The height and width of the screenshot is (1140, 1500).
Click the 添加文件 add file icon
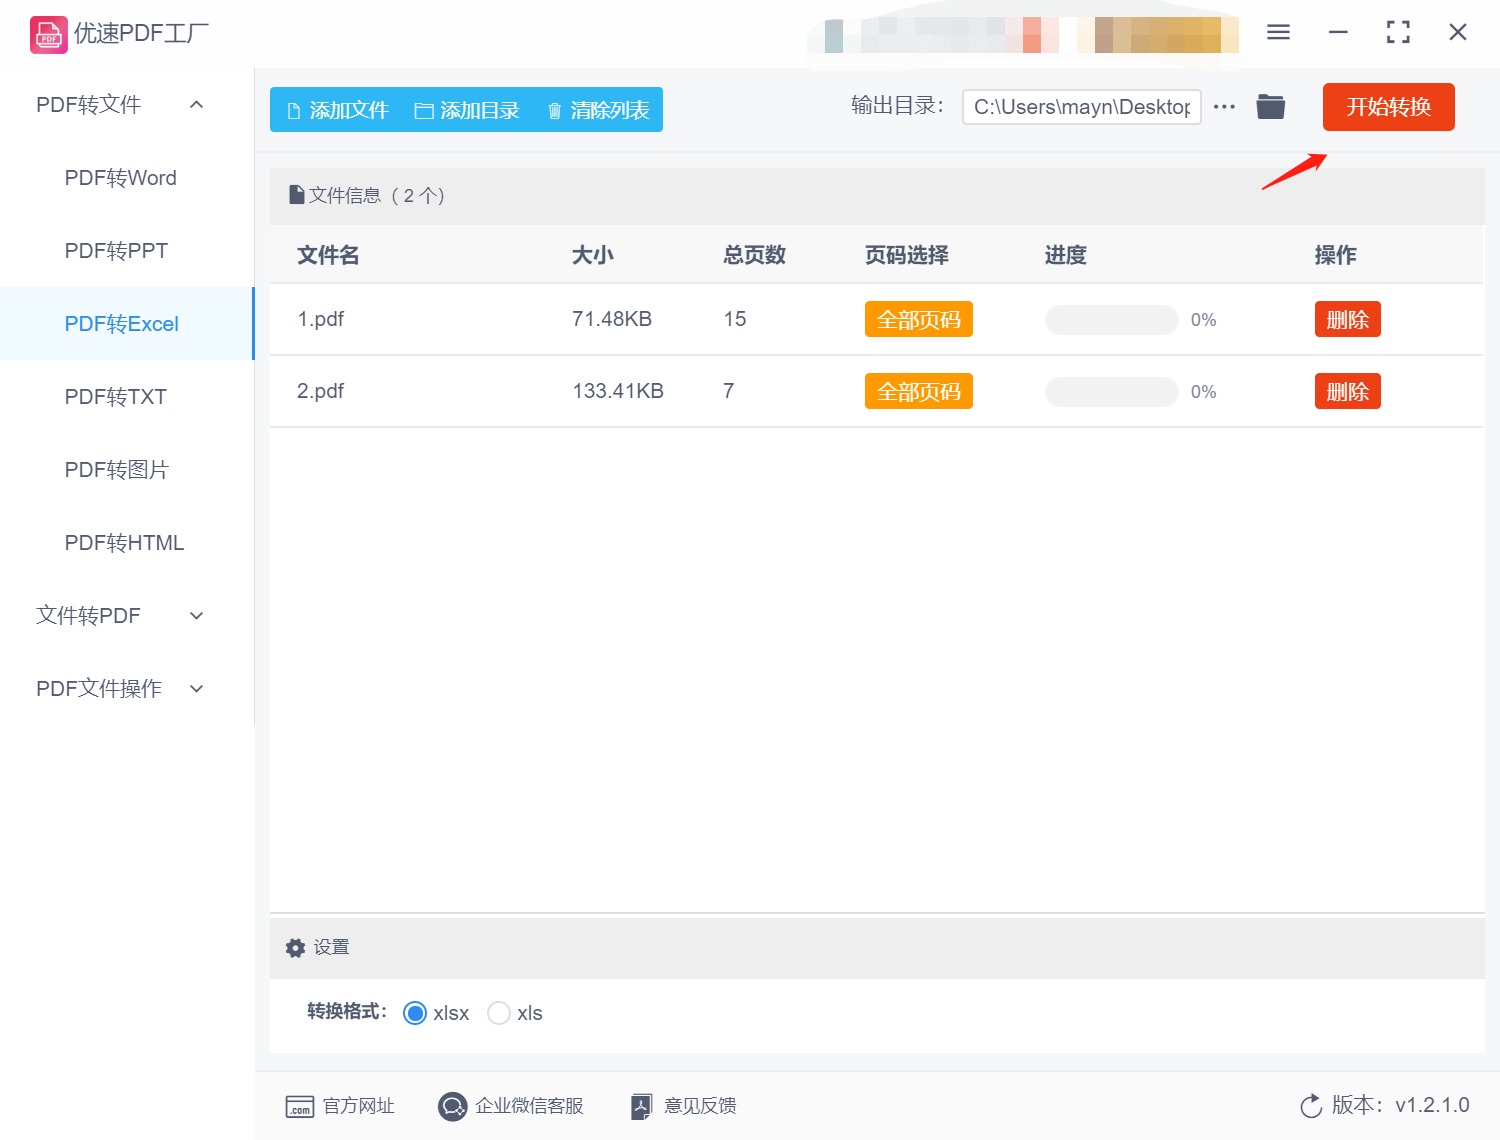pos(295,110)
